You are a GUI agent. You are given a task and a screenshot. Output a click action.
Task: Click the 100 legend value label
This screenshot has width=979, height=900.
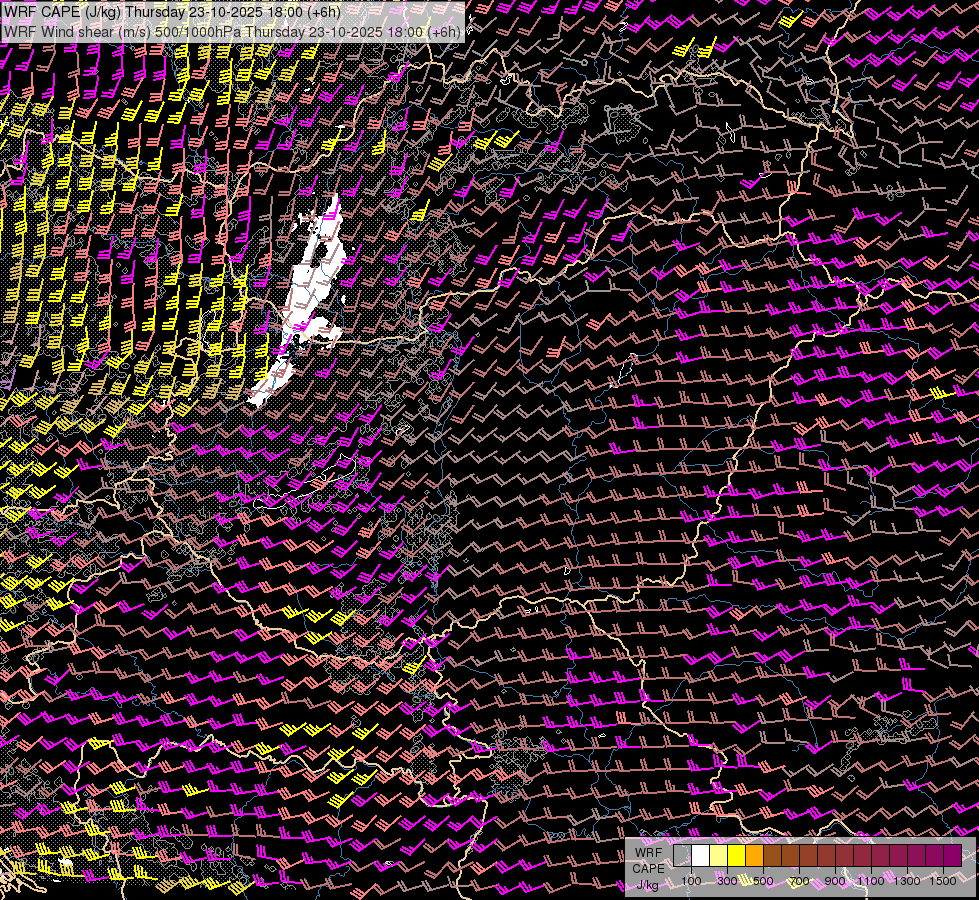[x=691, y=881]
